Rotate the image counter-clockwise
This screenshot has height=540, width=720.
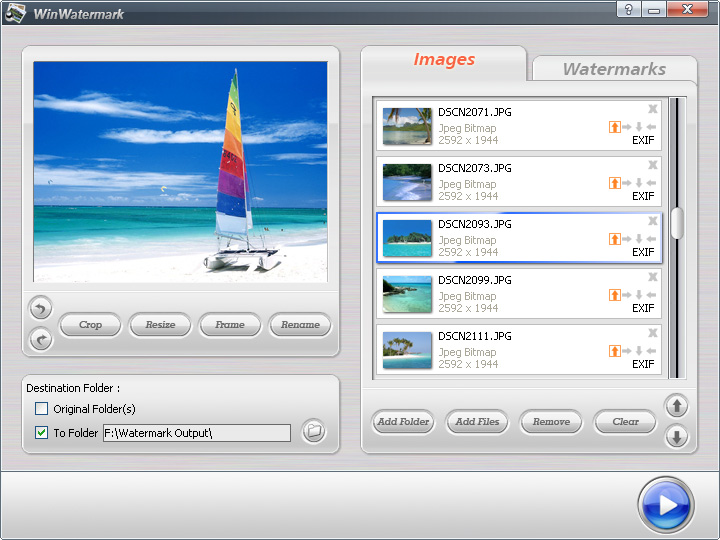click(x=41, y=308)
